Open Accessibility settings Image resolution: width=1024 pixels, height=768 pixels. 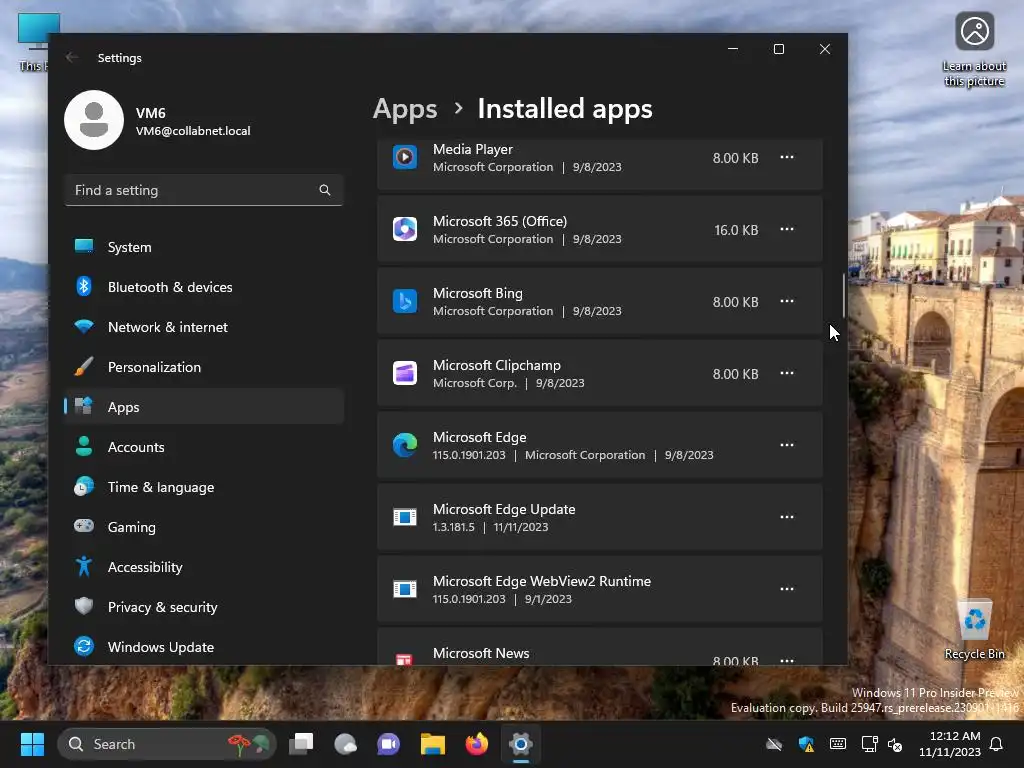point(204,567)
